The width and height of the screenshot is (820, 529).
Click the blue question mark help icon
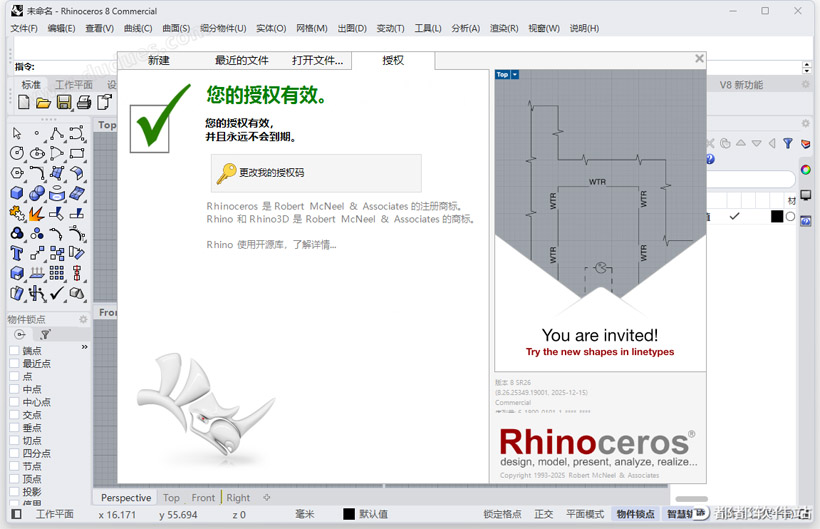710,159
